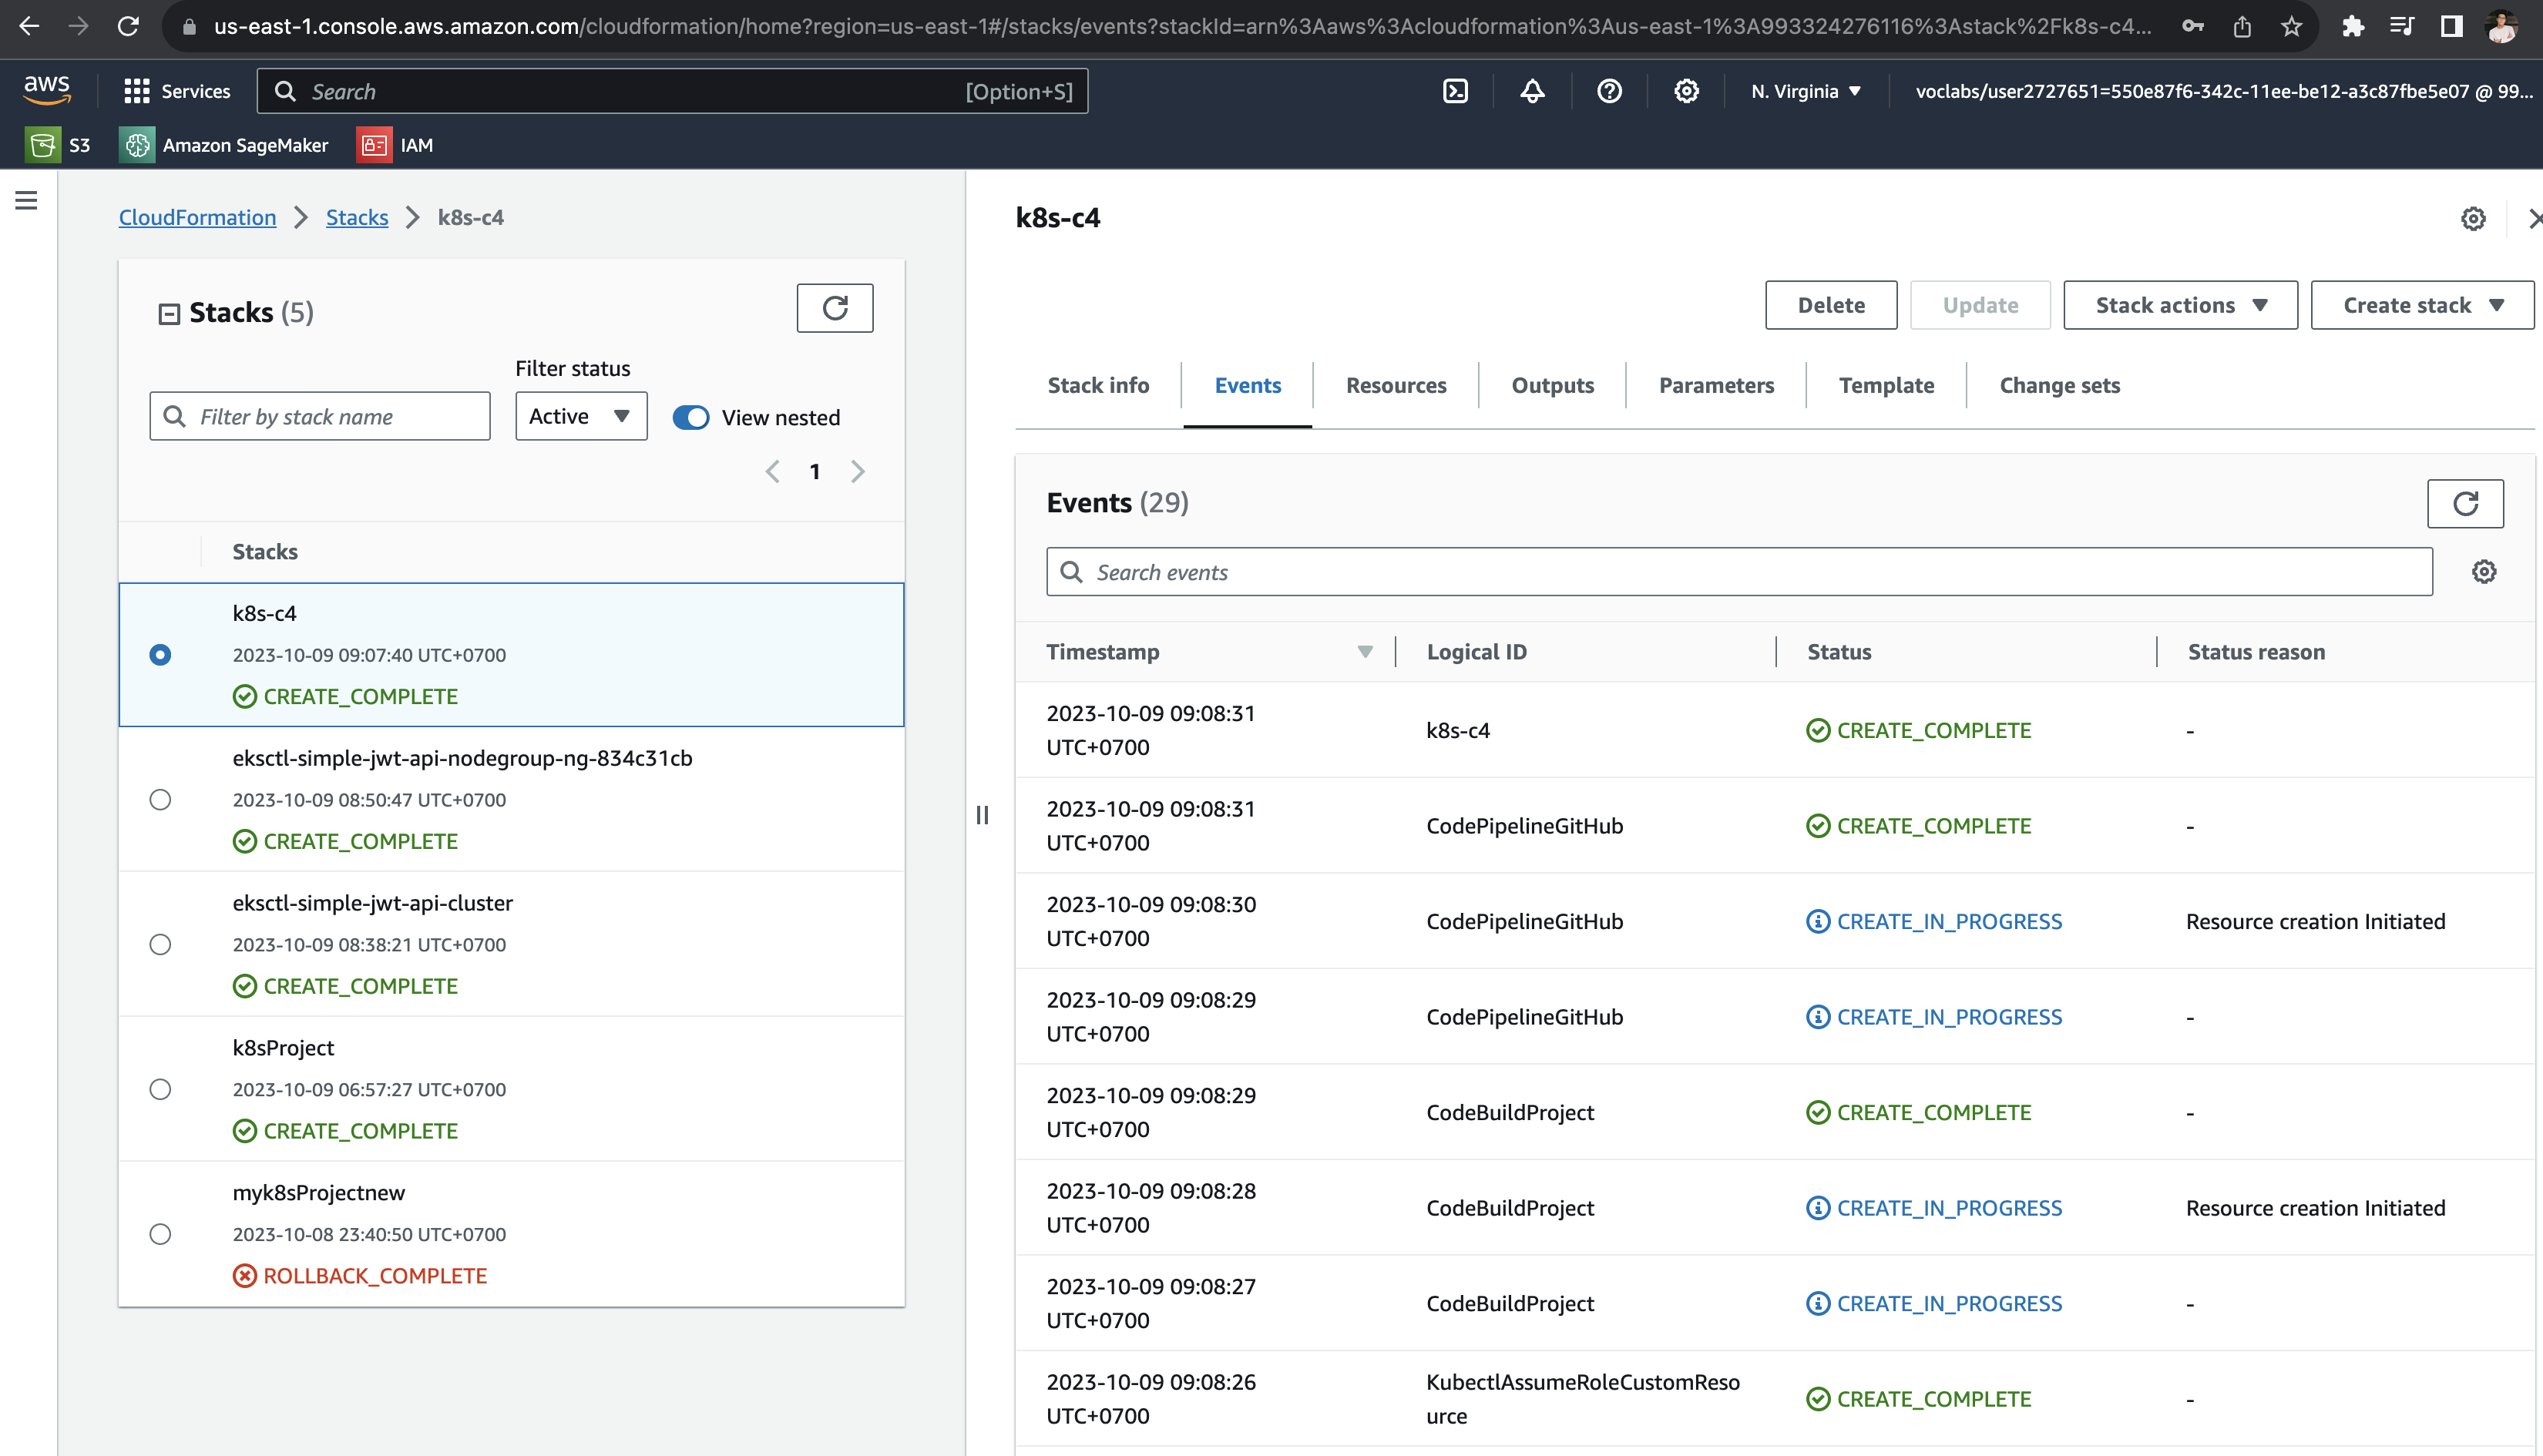Viewport: 2543px width, 1456px height.
Task: Go to next stacks page
Action: coord(857,471)
